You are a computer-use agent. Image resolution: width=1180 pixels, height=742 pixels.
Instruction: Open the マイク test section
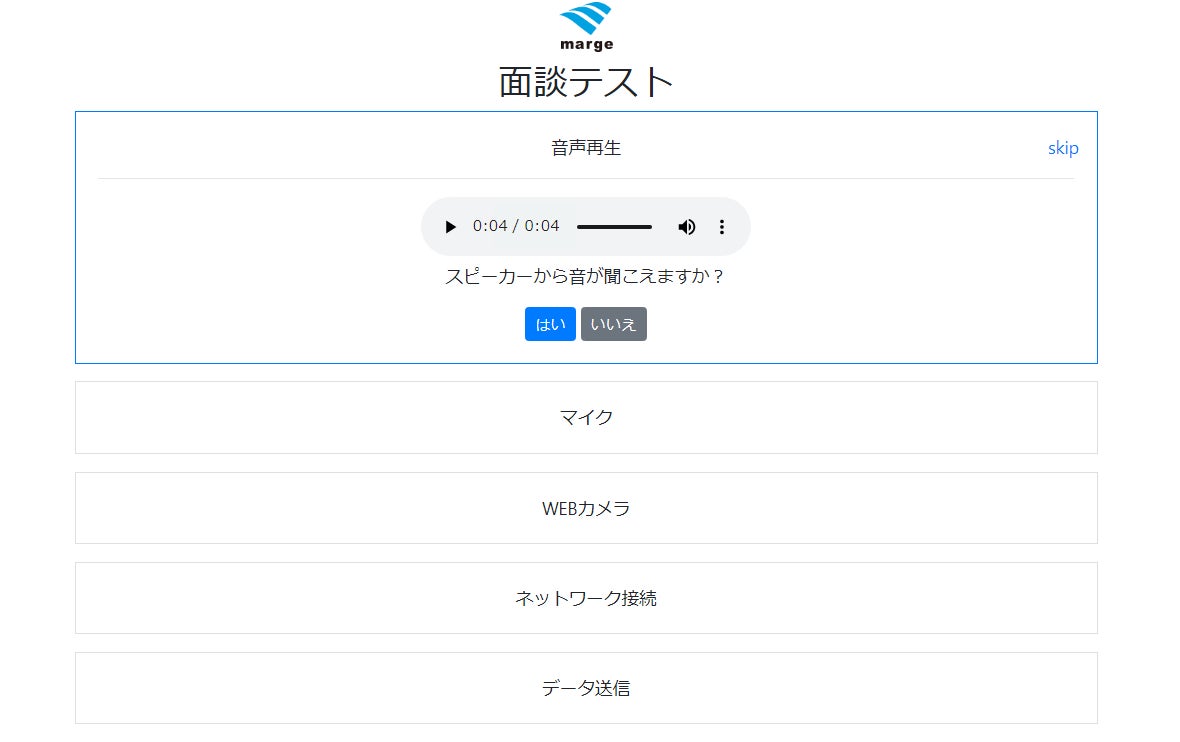[x=586, y=418]
